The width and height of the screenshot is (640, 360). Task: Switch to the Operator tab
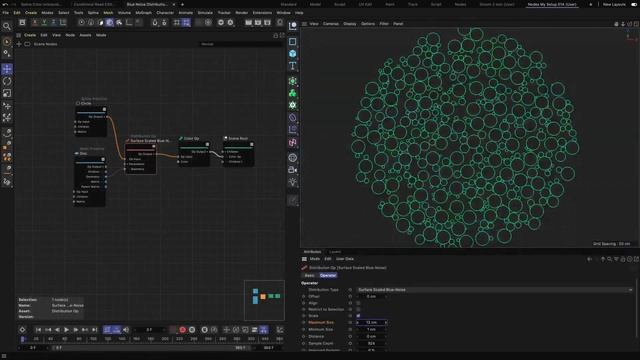(x=328, y=276)
